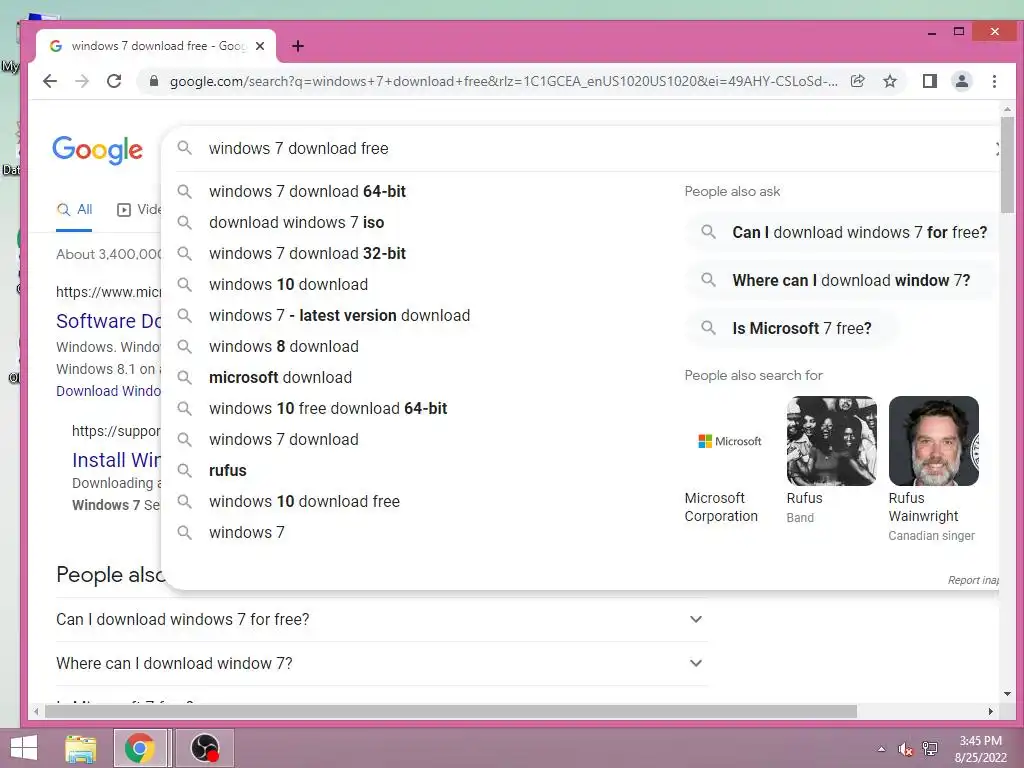The width and height of the screenshot is (1024, 768).
Task: Click scroll down arrow on vertical scrollbar
Action: tap(1006, 694)
